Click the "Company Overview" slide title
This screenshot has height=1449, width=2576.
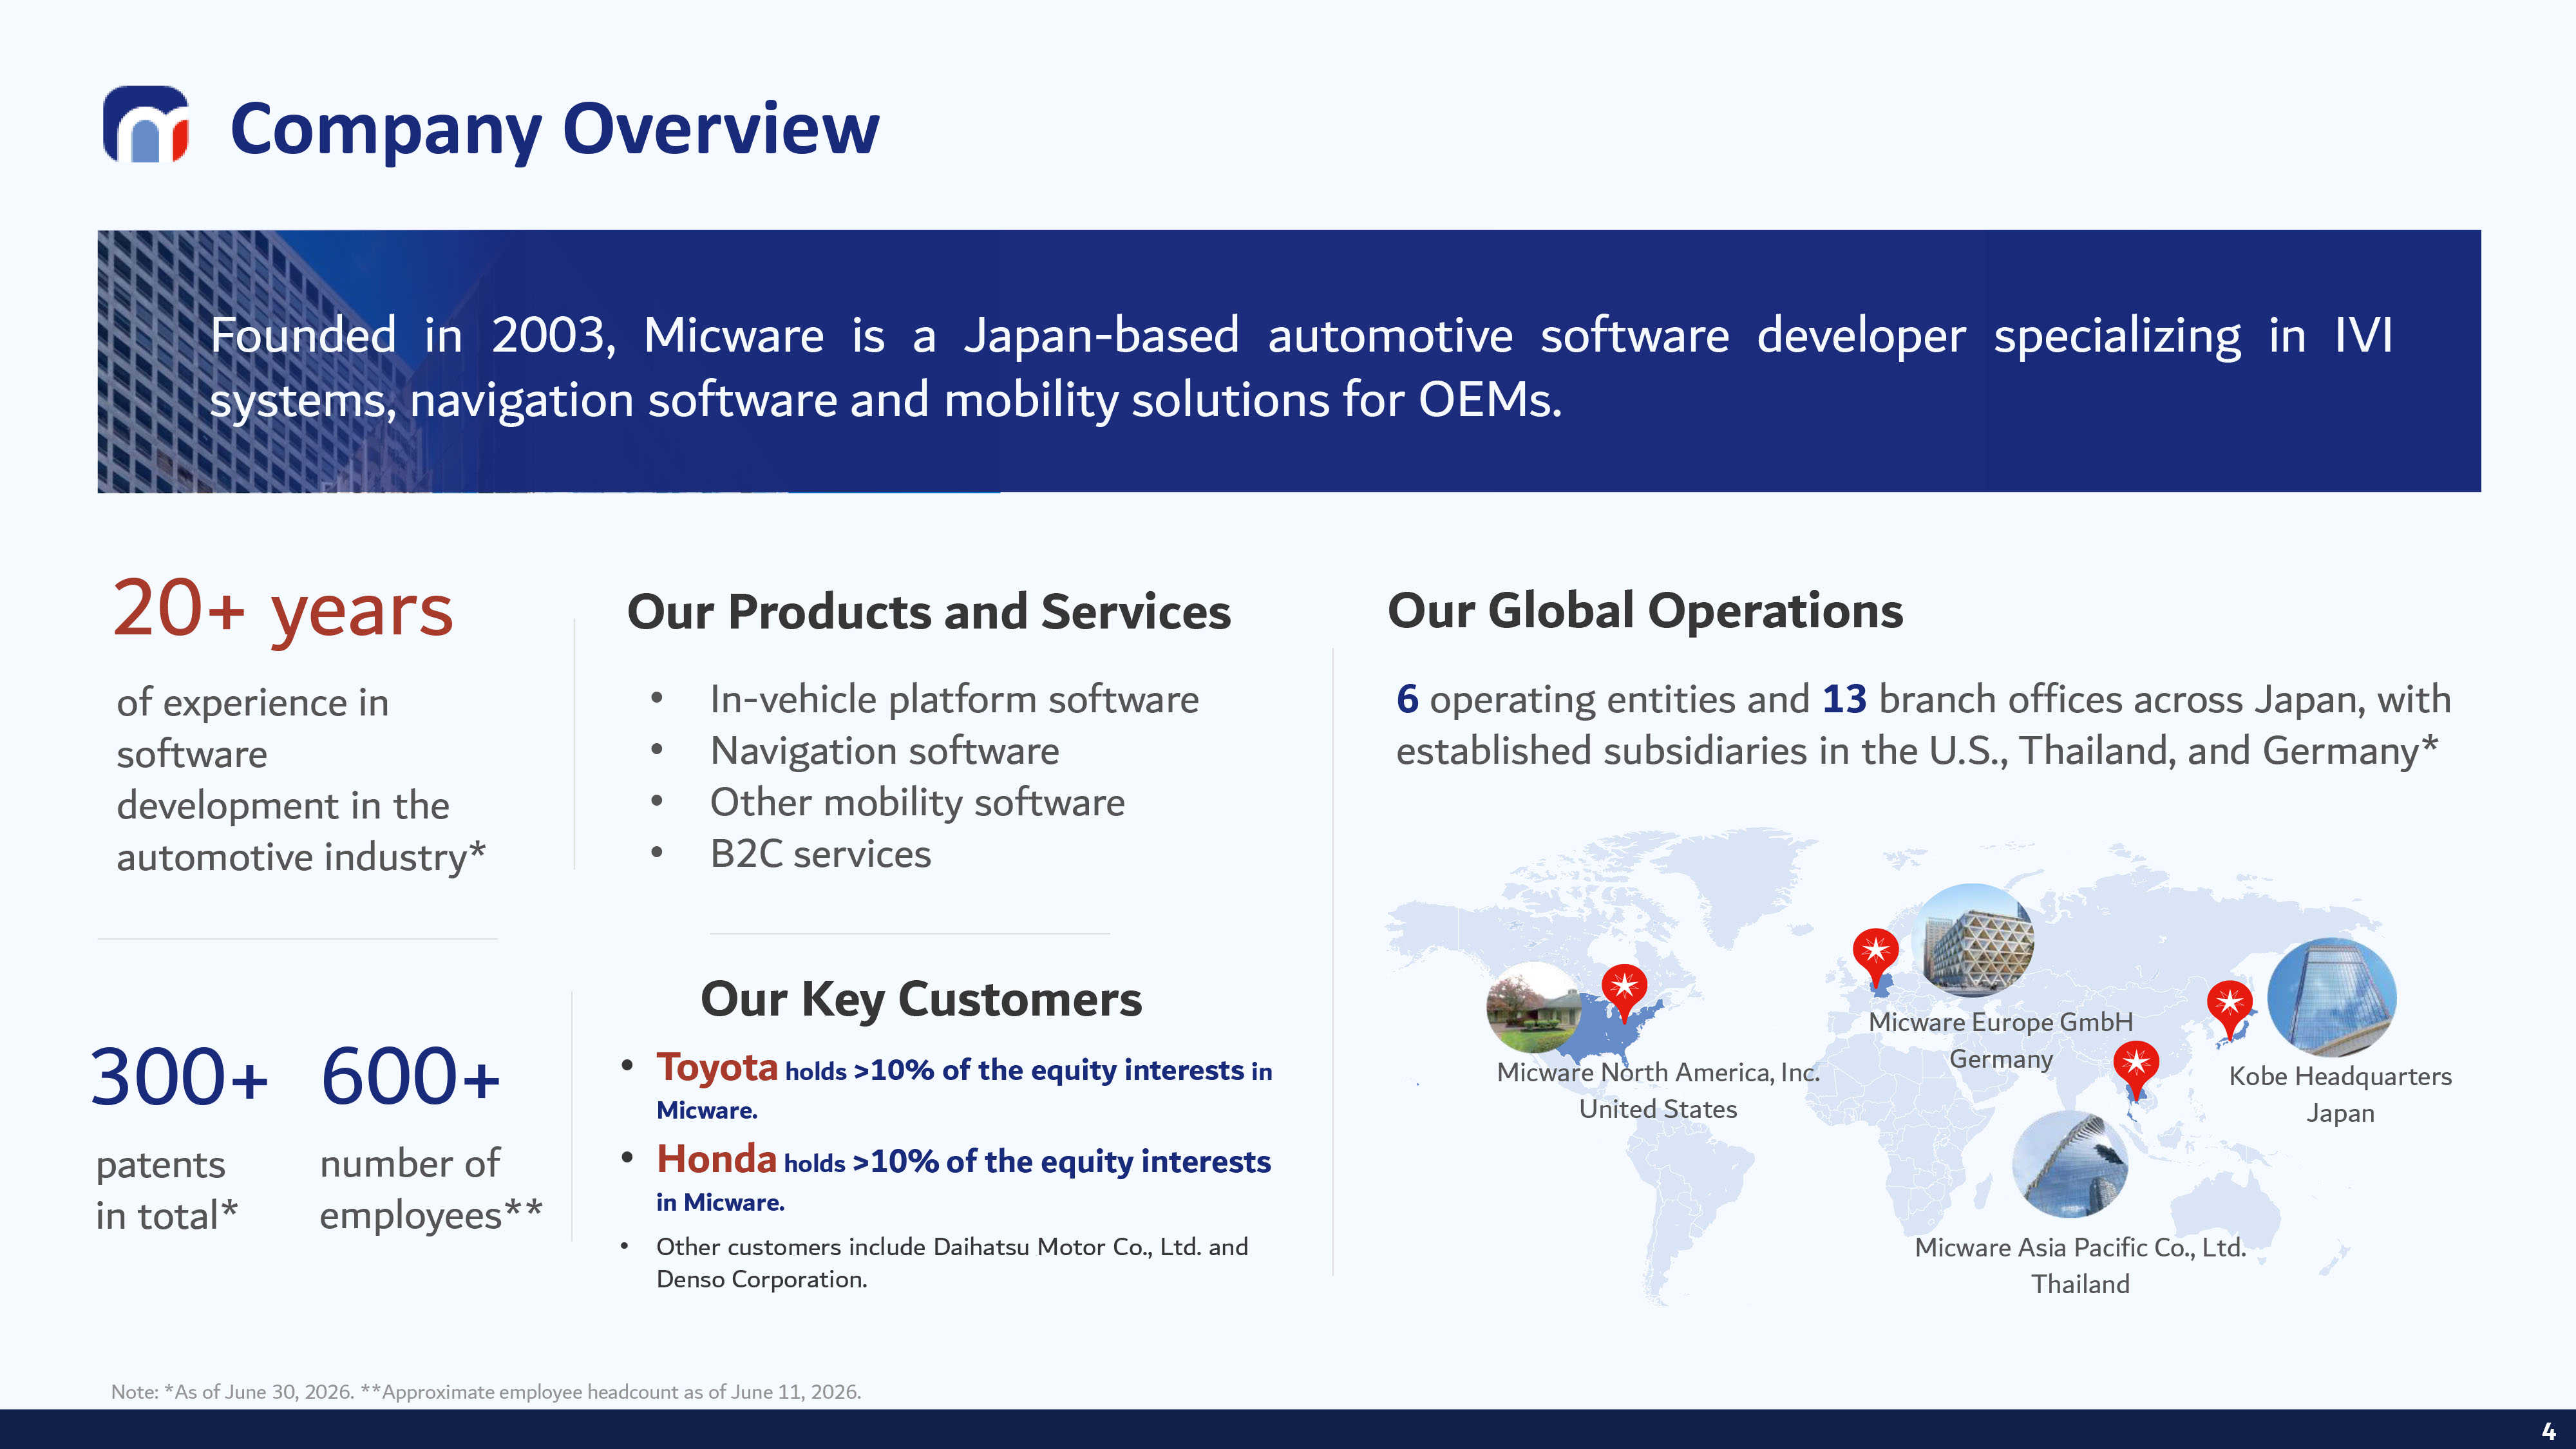click(x=555, y=129)
